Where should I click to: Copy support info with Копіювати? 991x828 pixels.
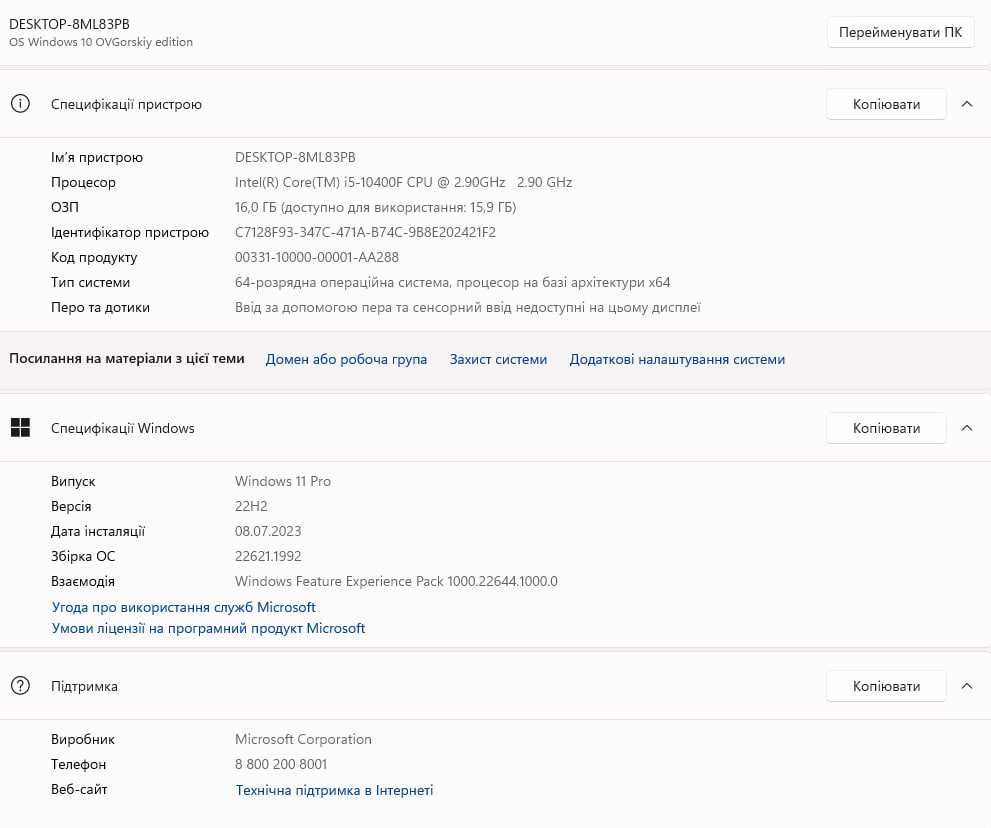(886, 686)
